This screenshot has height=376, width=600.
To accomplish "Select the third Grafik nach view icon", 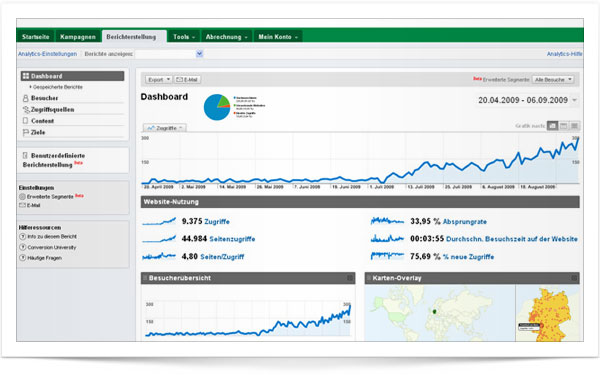I will pos(574,125).
